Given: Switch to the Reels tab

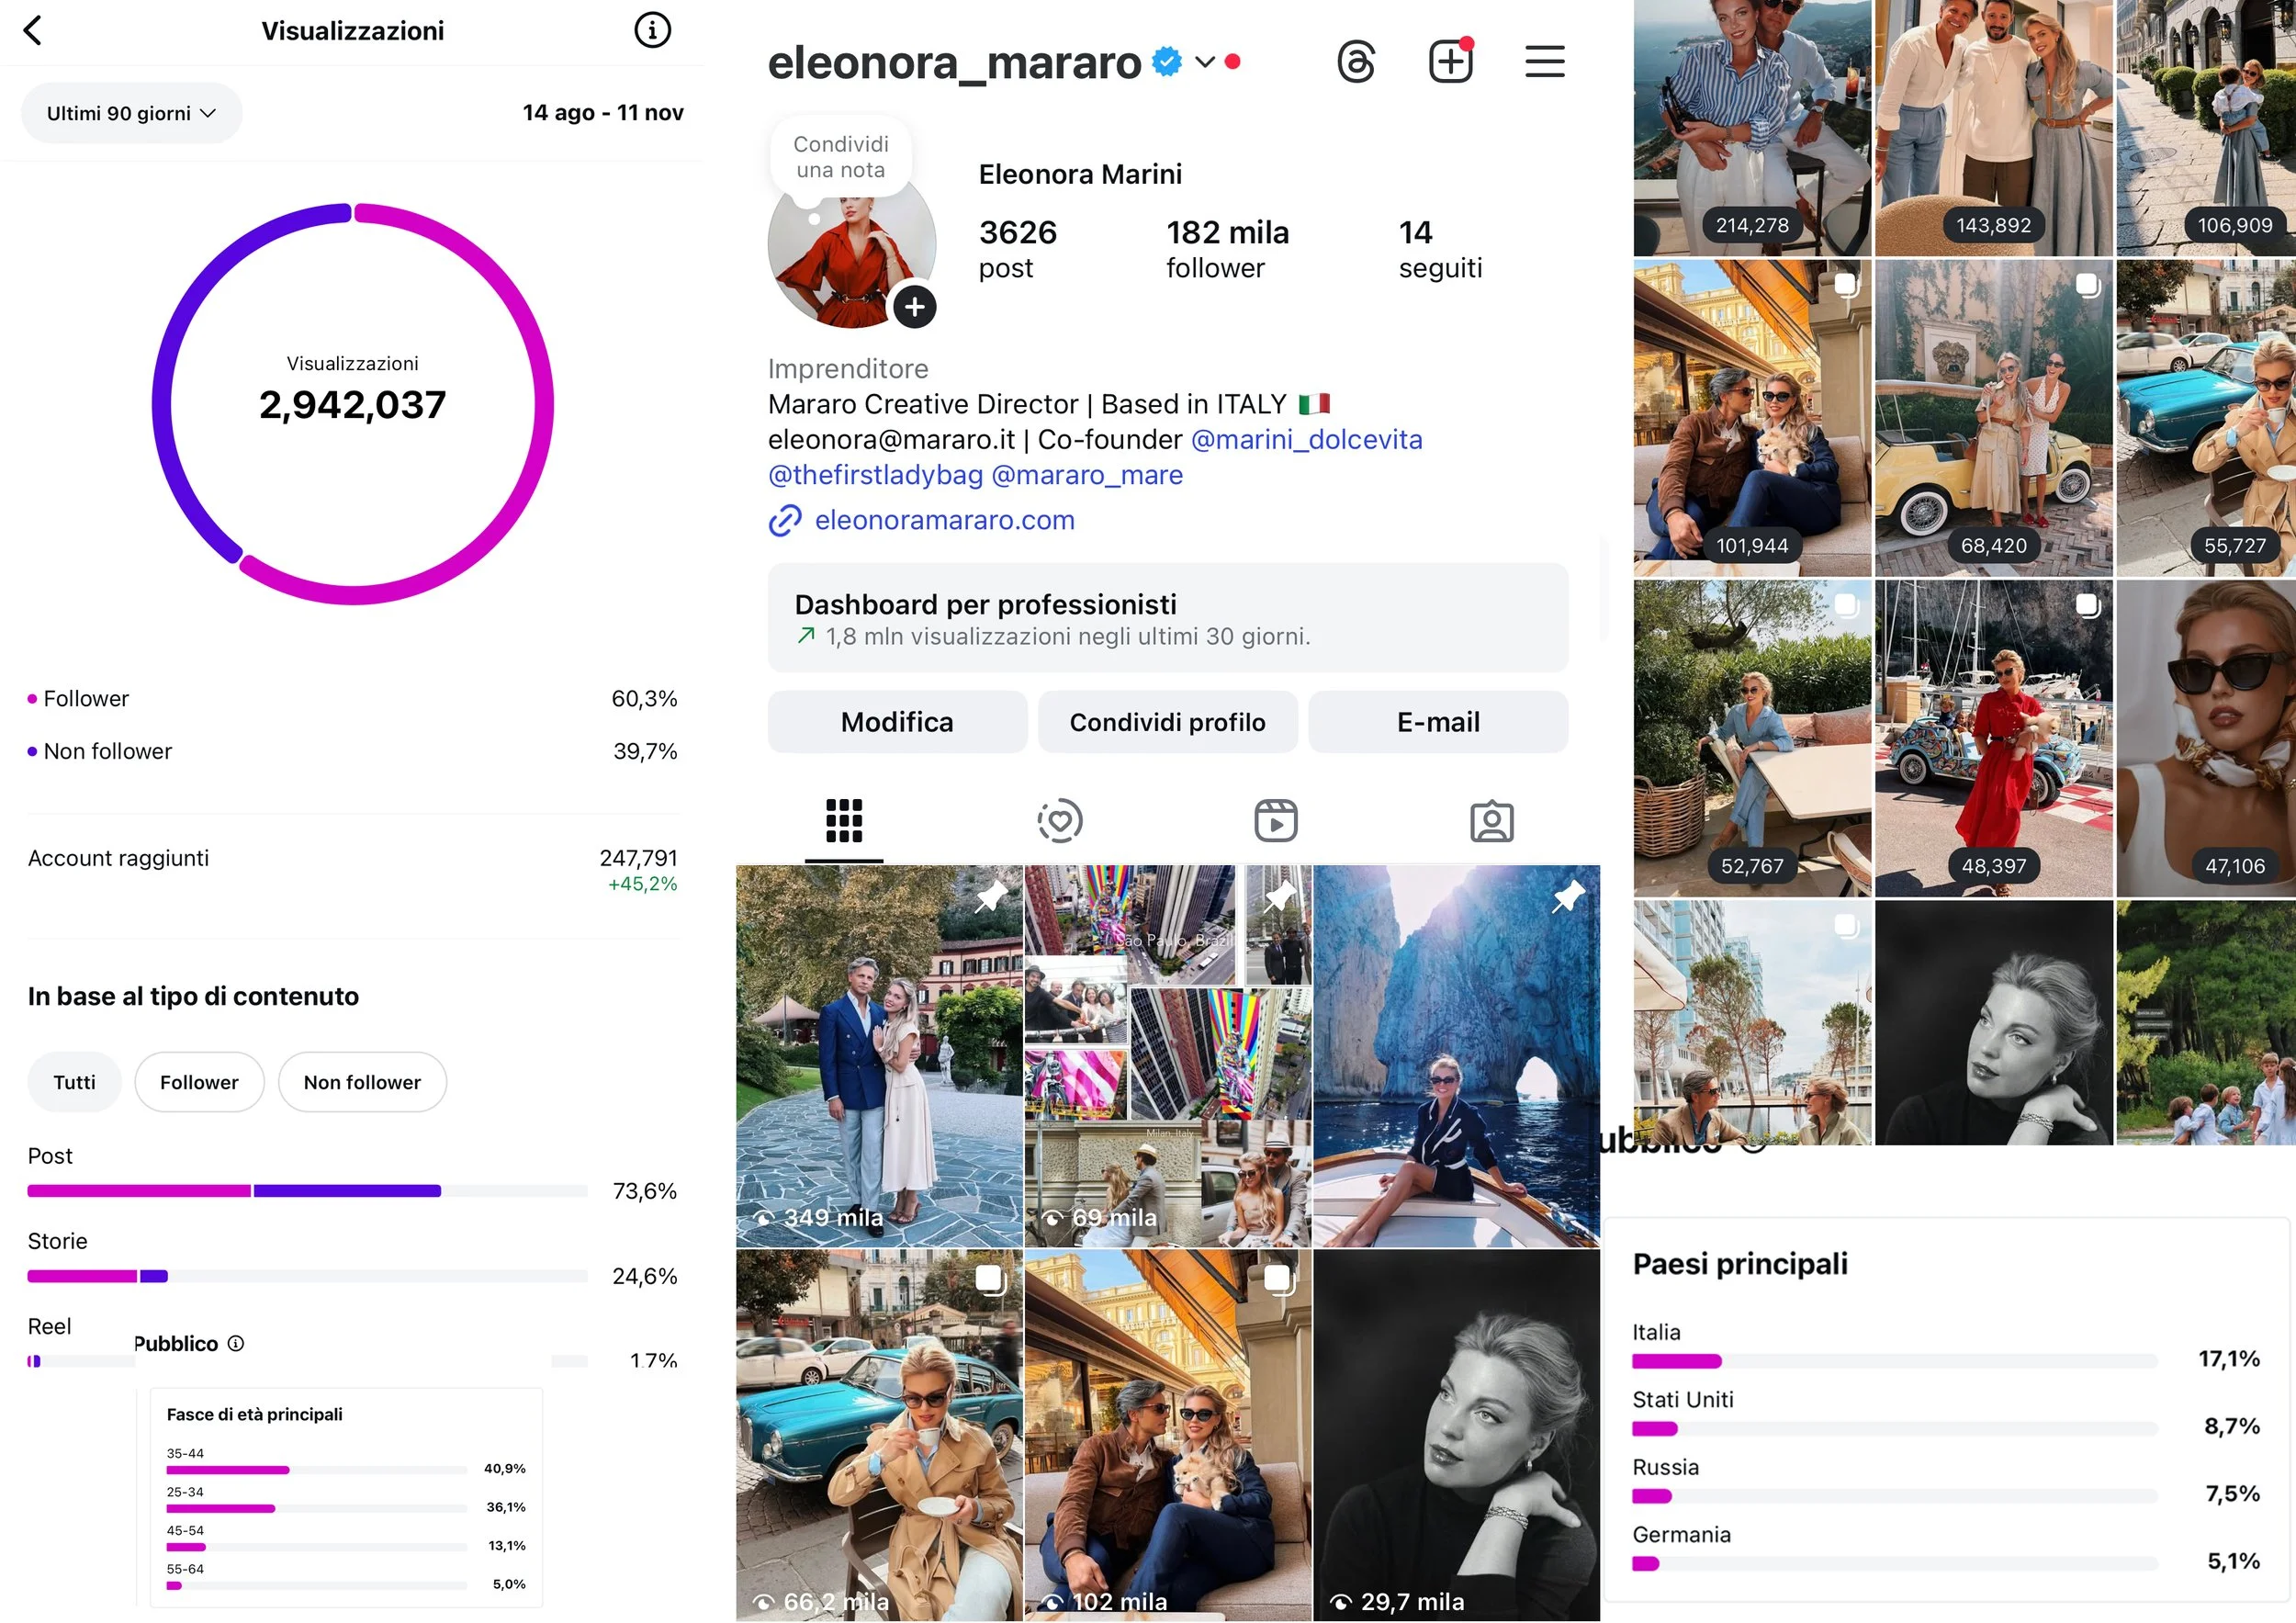Looking at the screenshot, I should pos(1276,821).
